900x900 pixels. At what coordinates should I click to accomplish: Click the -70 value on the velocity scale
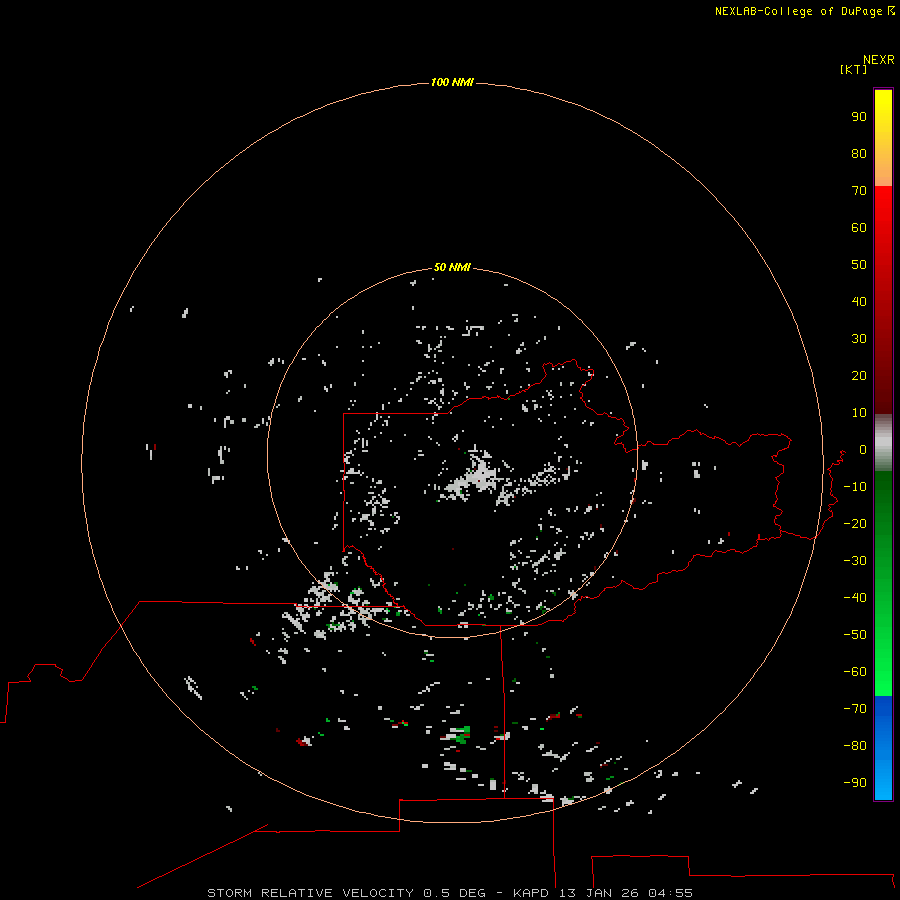pos(855,709)
